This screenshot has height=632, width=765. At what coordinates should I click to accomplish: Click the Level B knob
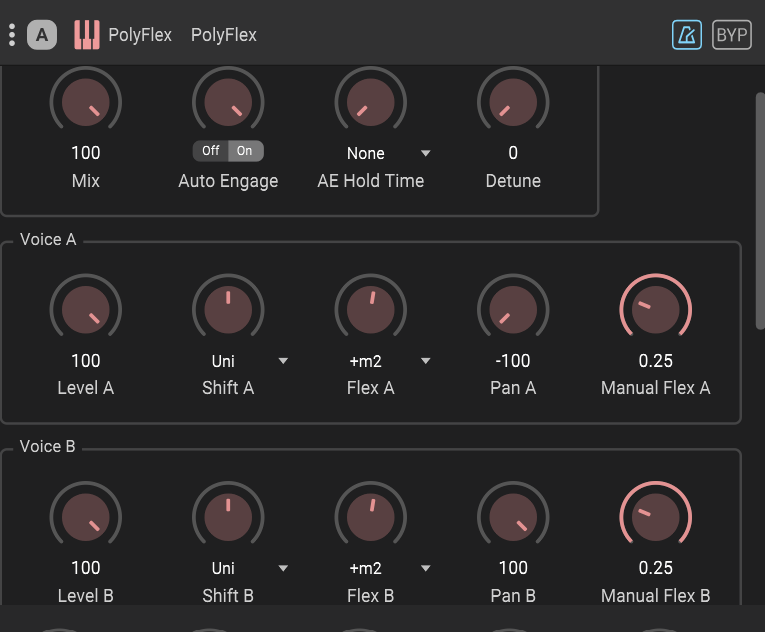[x=86, y=517]
